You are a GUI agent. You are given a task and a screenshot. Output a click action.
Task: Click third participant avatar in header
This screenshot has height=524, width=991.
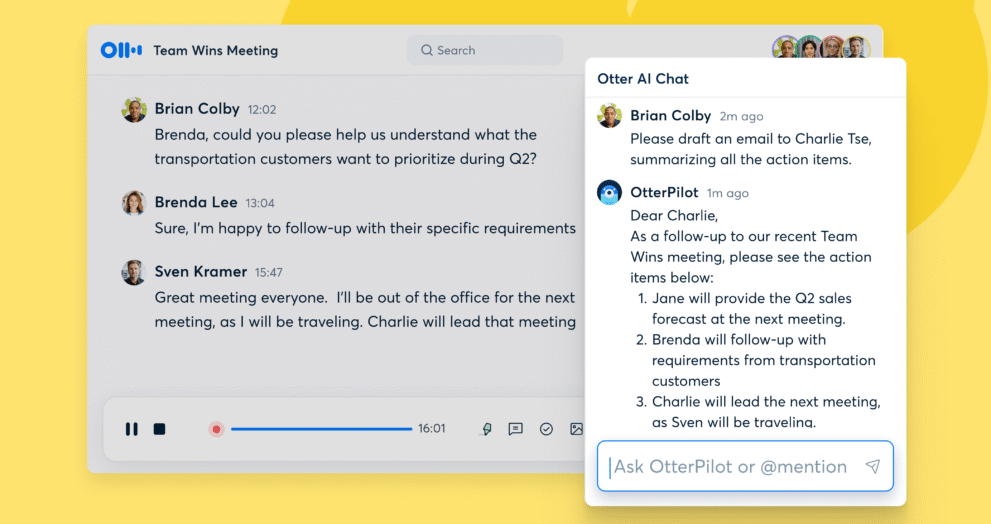[833, 48]
